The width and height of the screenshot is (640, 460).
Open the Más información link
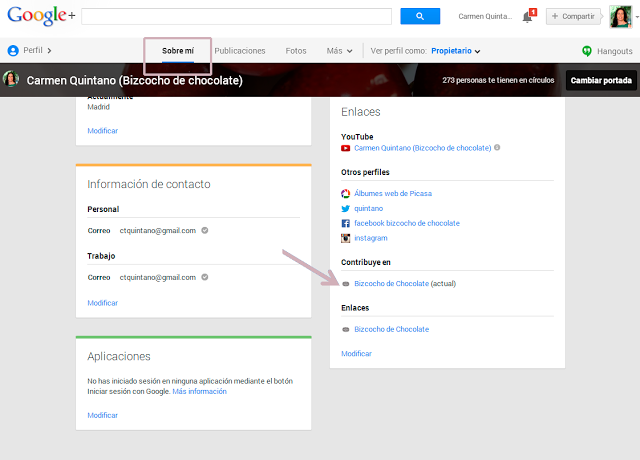pyautogui.click(x=200, y=391)
